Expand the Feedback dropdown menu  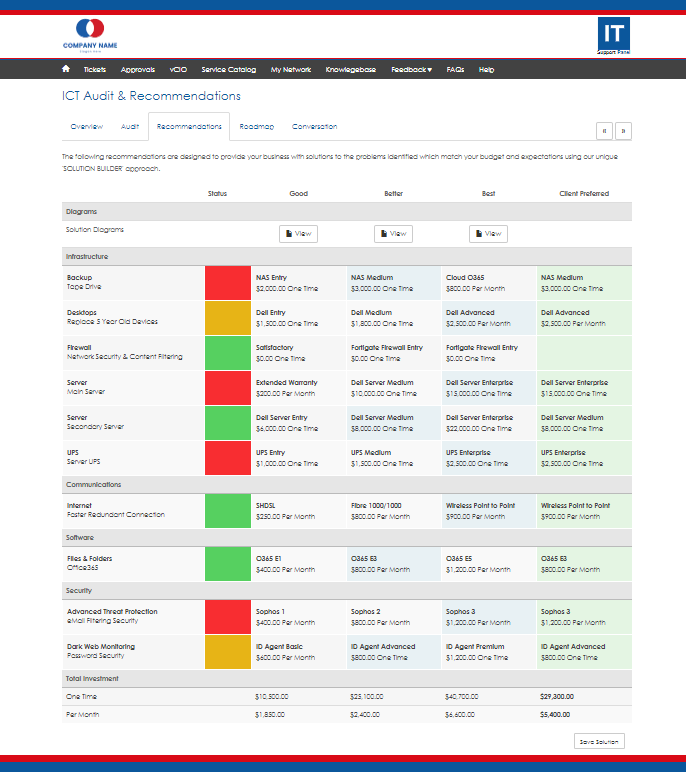pyautogui.click(x=411, y=70)
